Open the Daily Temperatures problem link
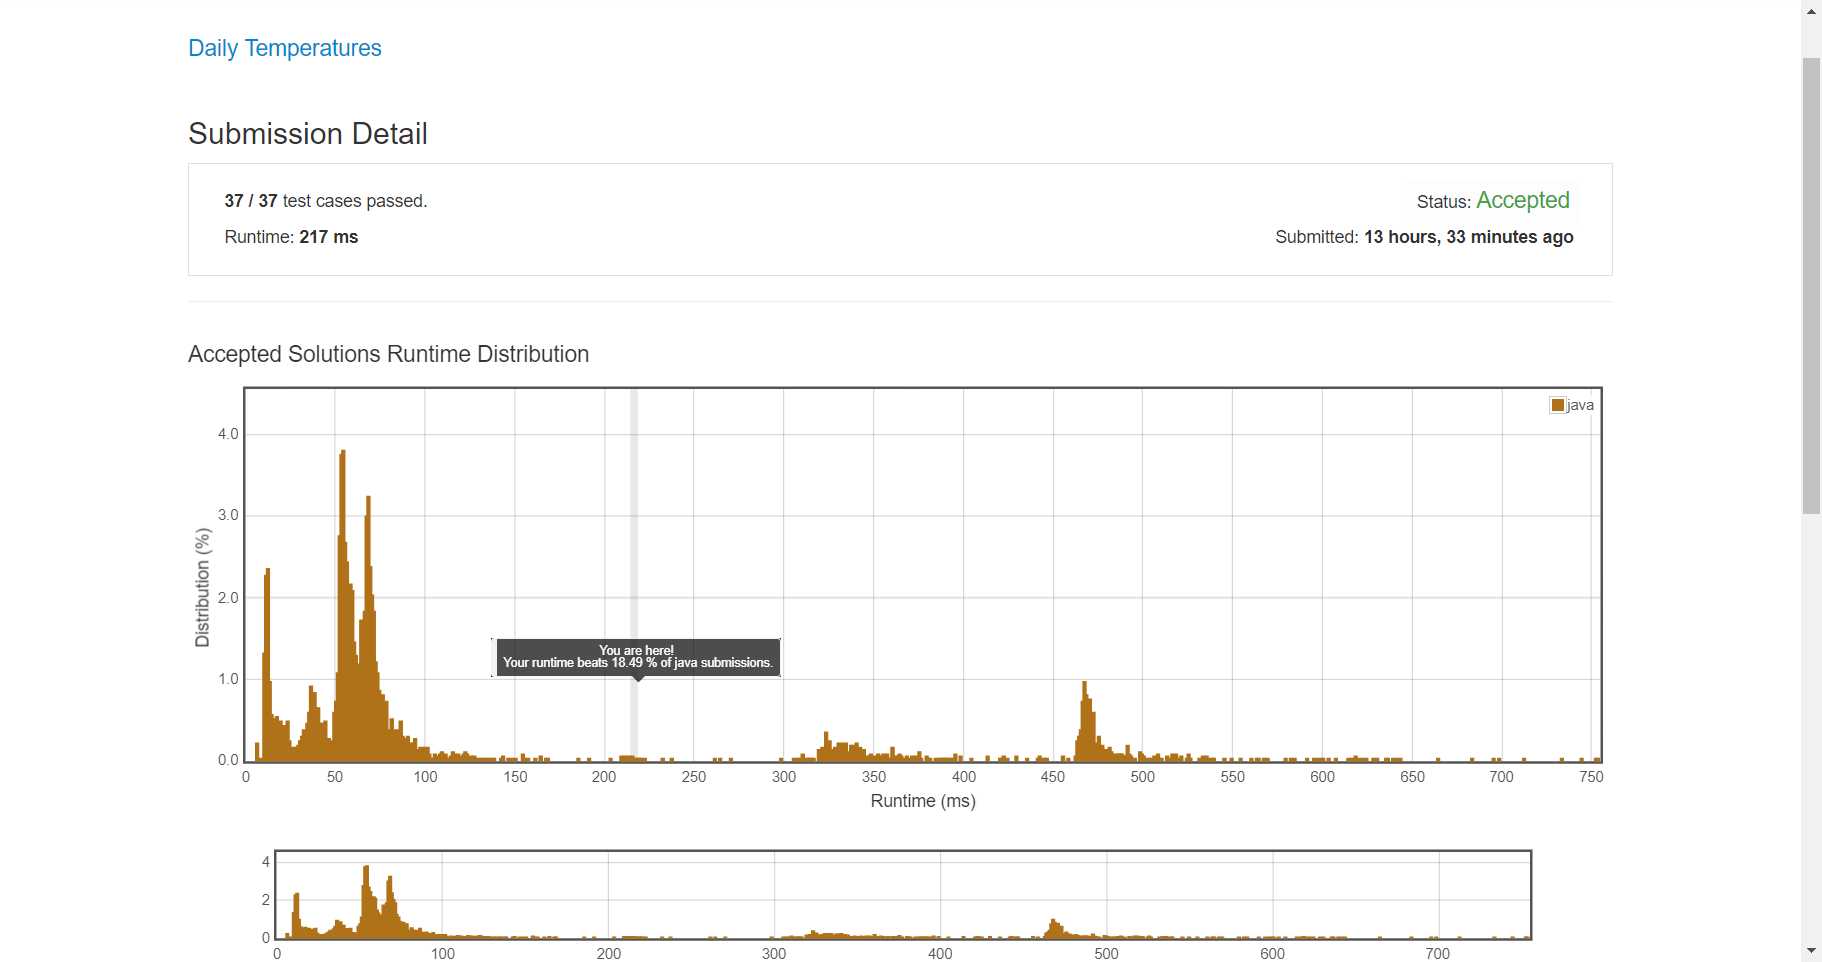The image size is (1822, 962). coord(285,48)
